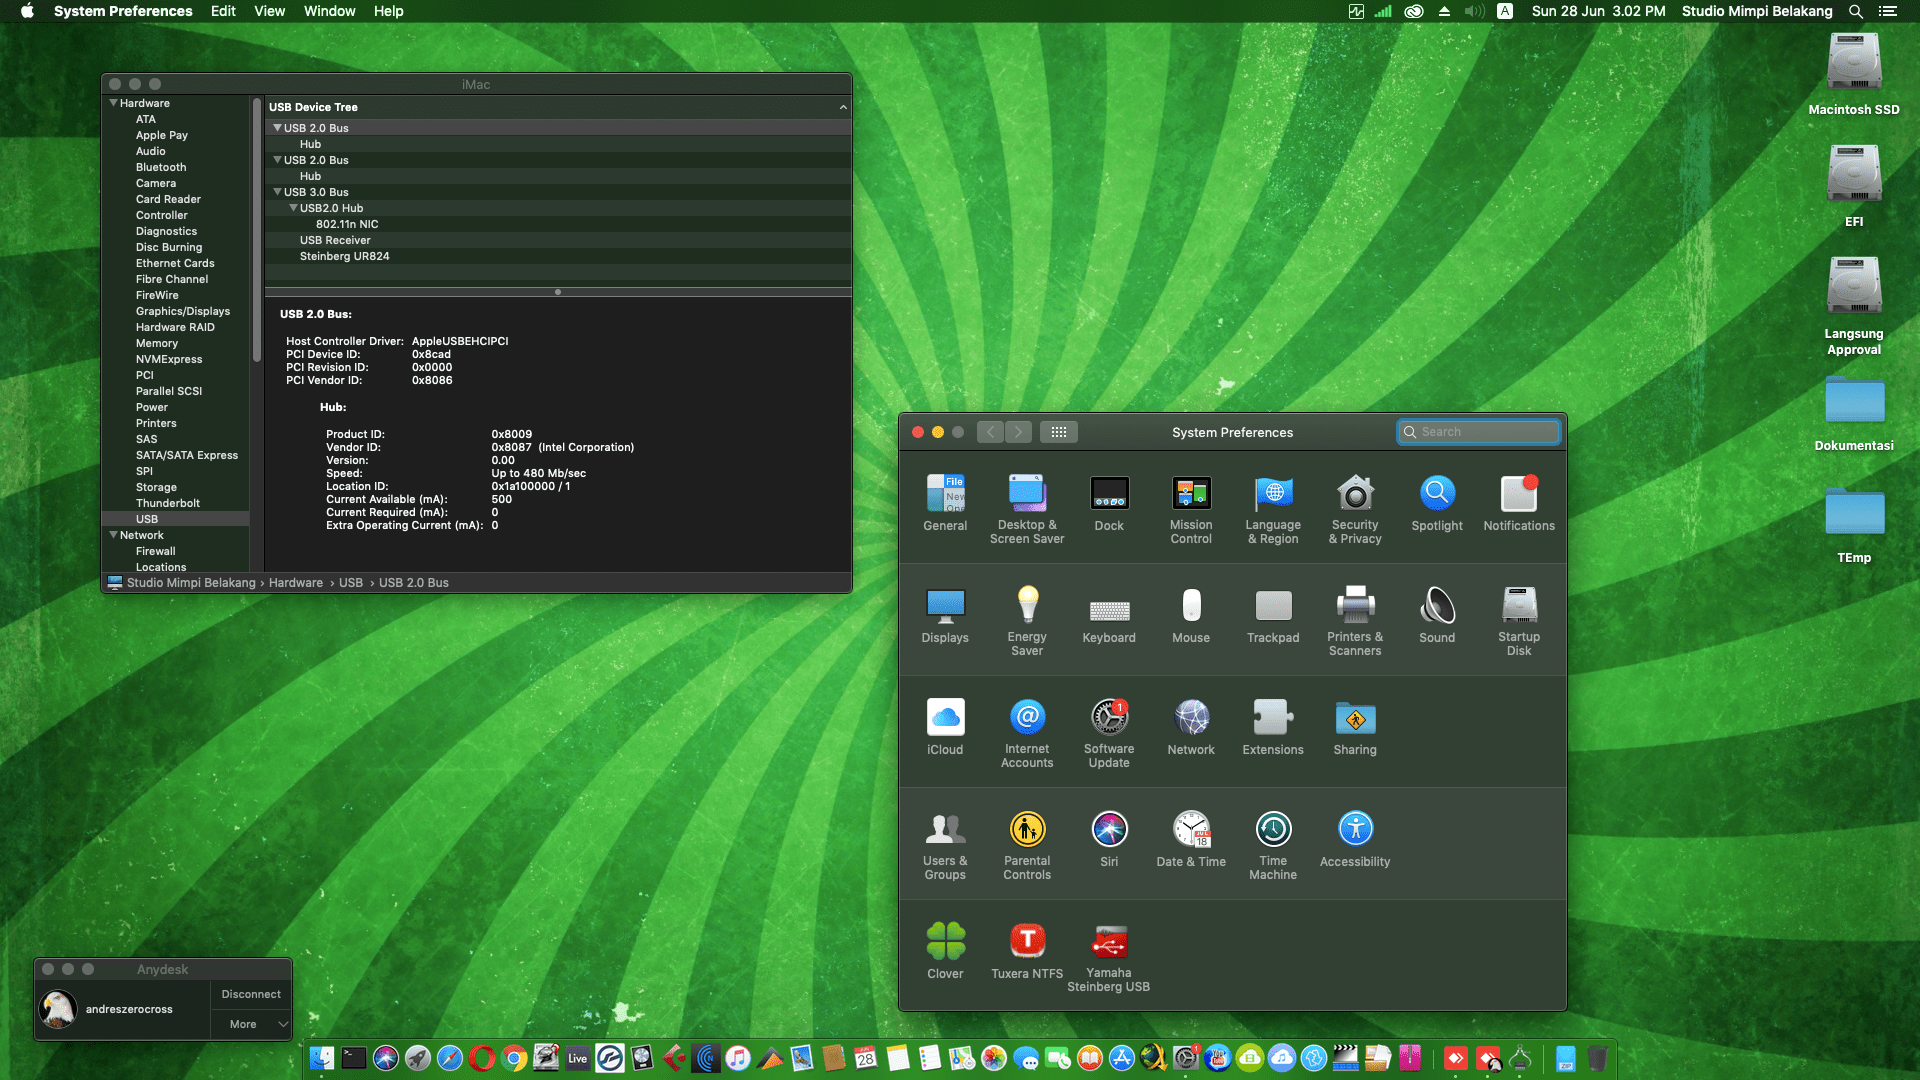1920x1080 pixels.
Task: Open Tuxera NTFS preferences
Action: coord(1027,951)
